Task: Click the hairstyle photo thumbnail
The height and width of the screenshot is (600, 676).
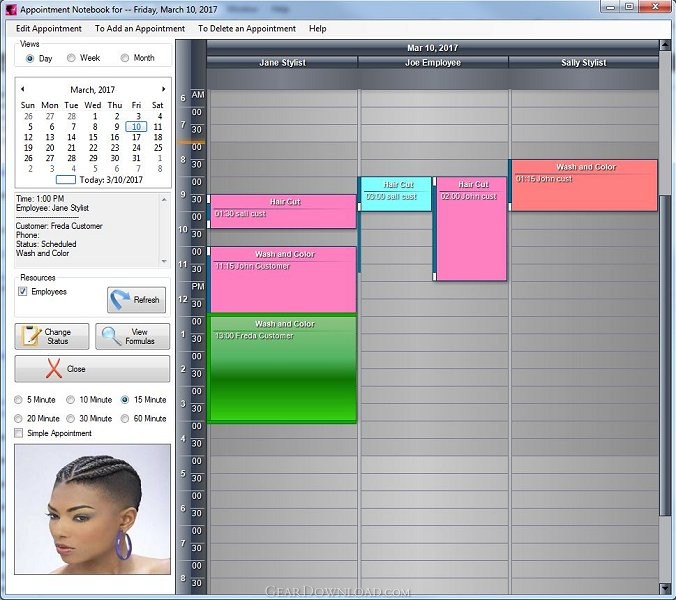Action: click(x=92, y=509)
